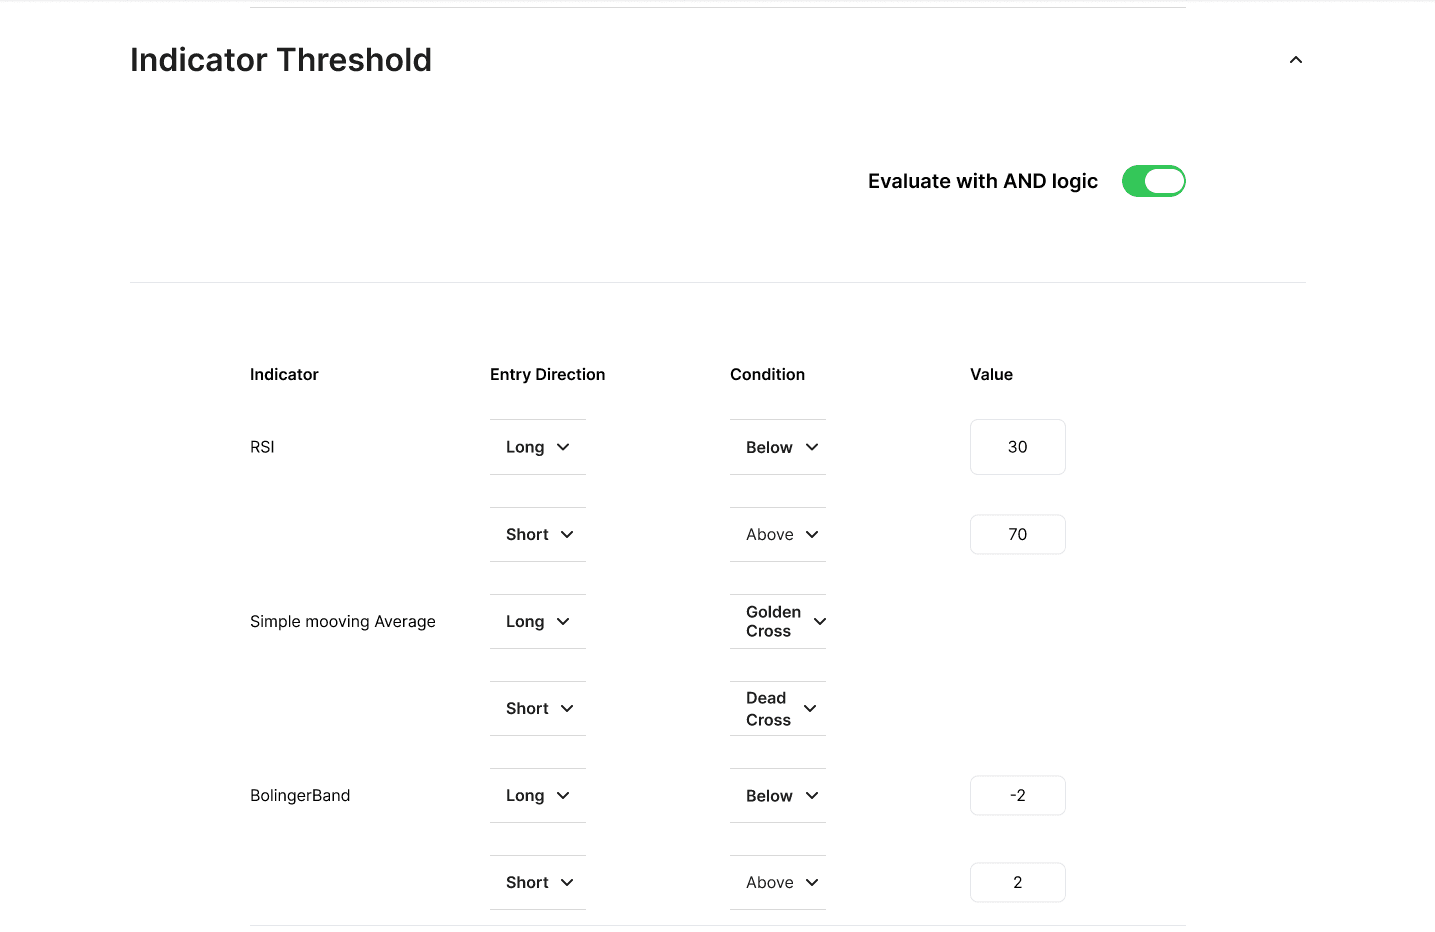Open the Golden Cross condition dropdown

point(784,622)
